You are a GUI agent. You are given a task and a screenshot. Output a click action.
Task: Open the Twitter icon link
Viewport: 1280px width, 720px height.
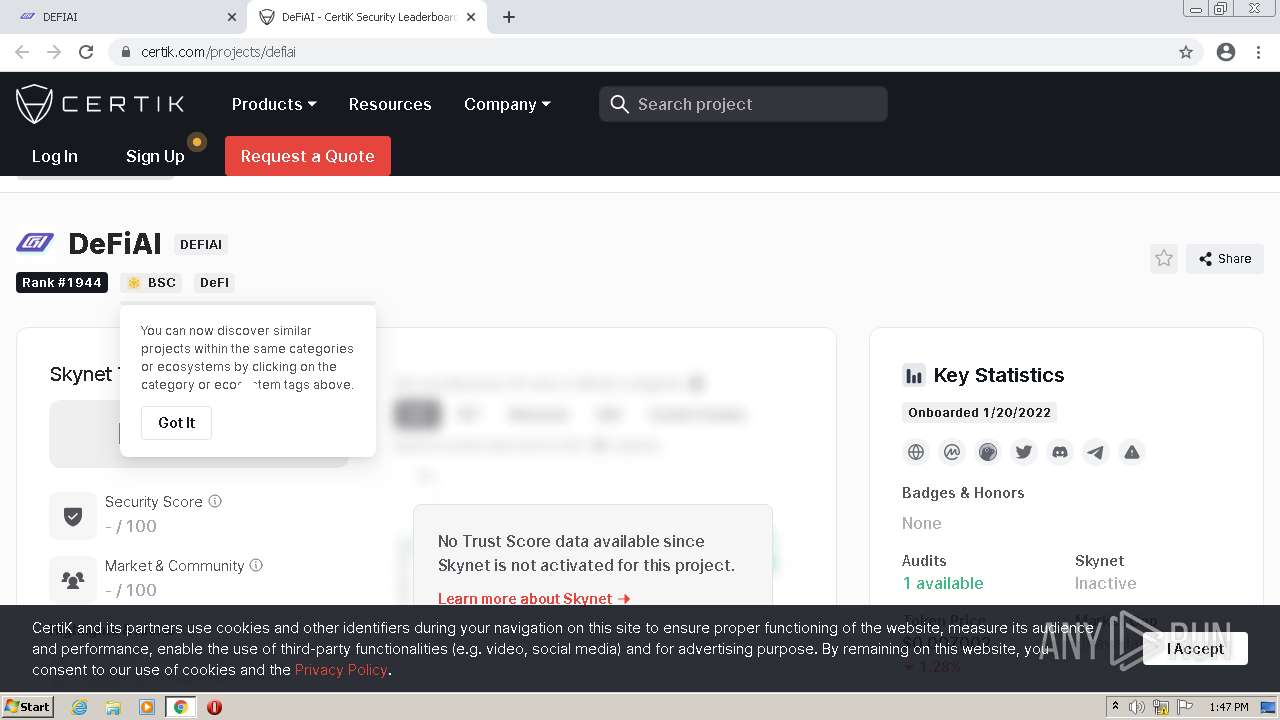point(1024,452)
